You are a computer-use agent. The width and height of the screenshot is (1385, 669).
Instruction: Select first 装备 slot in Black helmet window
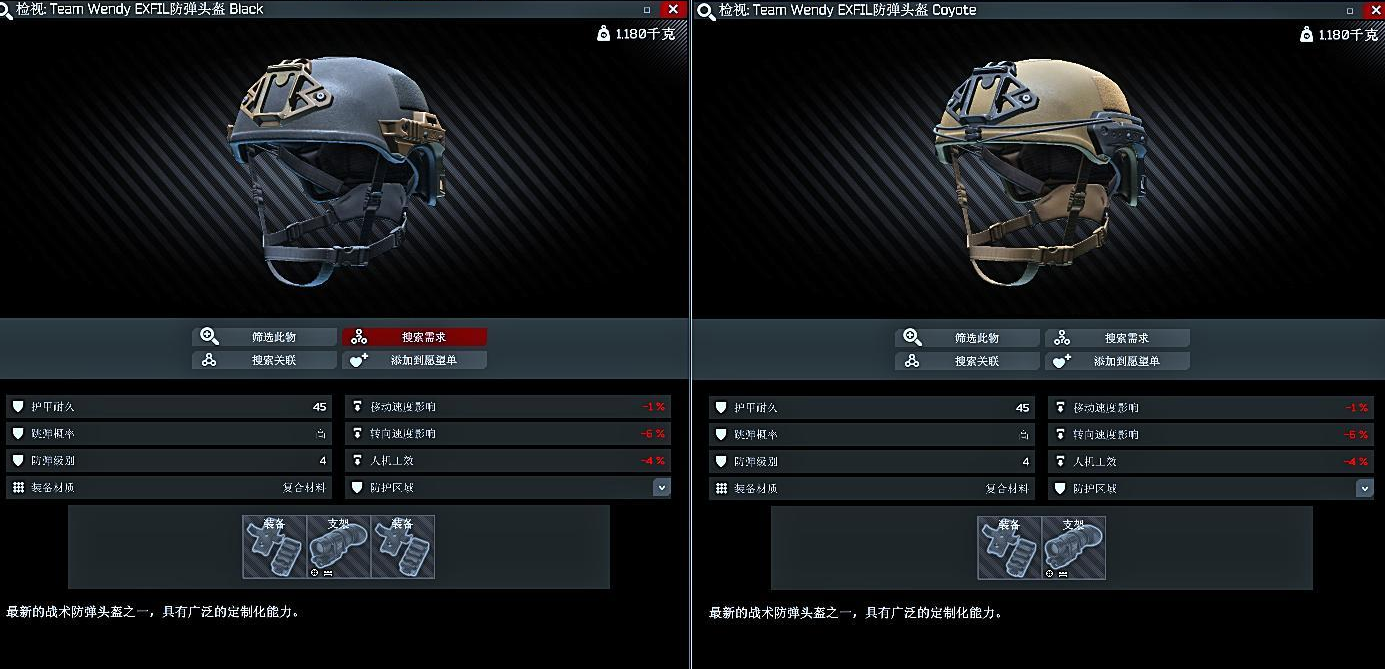(x=274, y=546)
